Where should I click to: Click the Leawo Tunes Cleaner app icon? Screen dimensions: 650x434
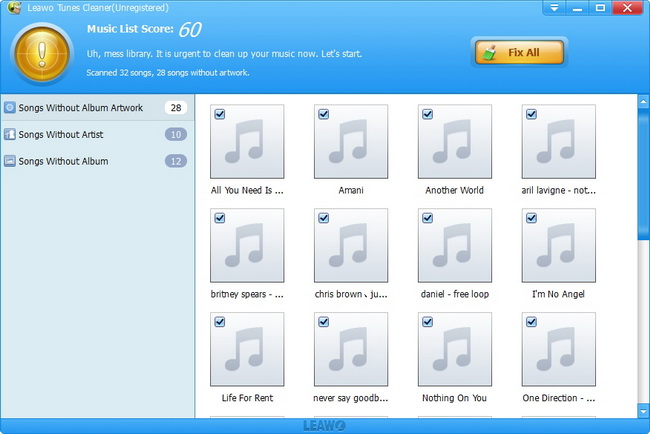click(14, 7)
